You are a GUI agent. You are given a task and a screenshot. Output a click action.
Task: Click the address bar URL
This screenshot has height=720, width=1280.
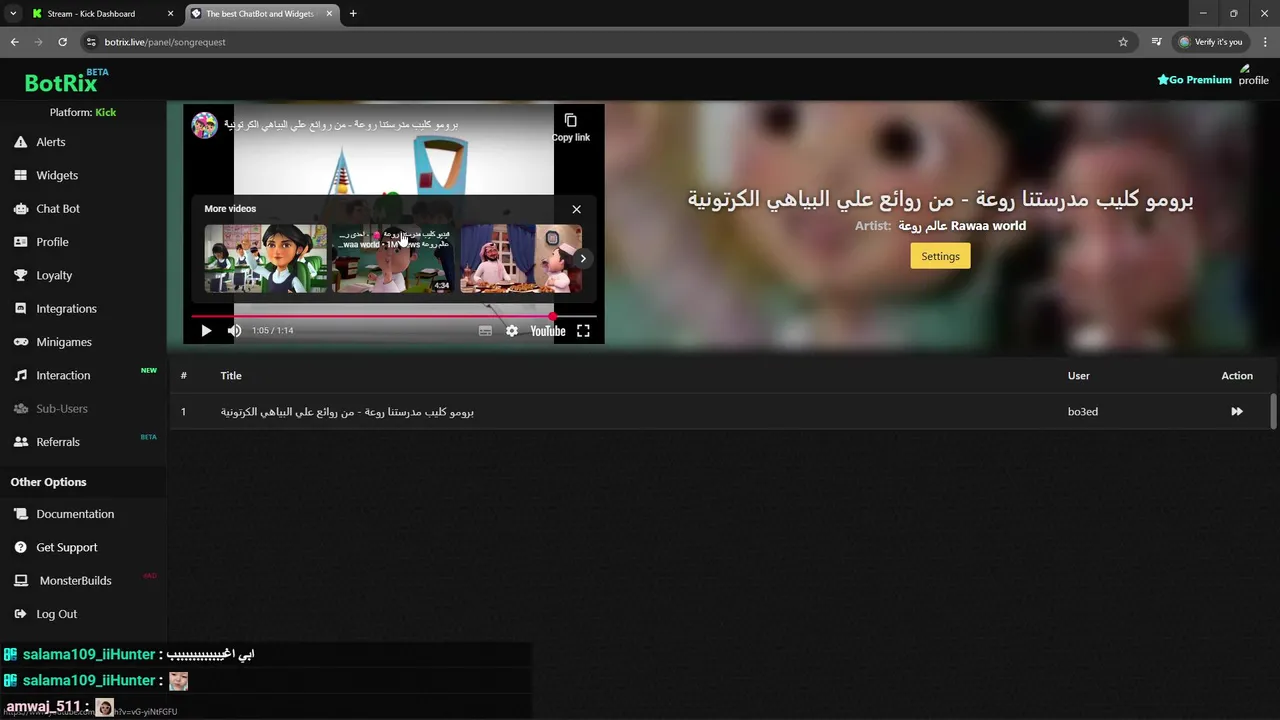click(x=165, y=42)
